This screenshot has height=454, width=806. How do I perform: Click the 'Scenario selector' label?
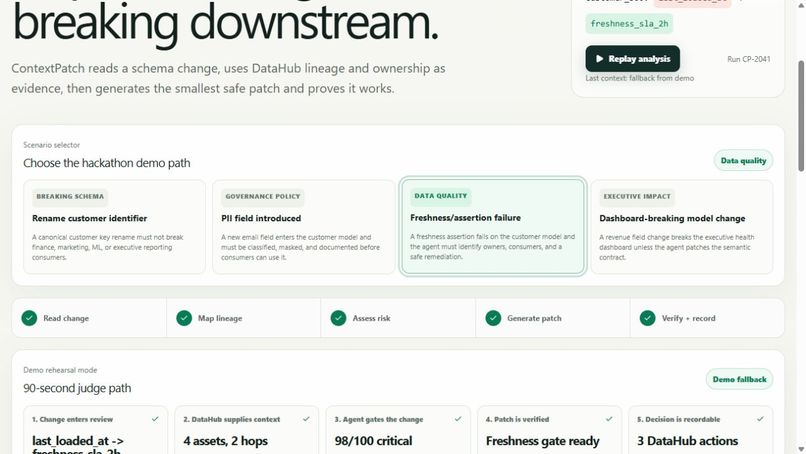click(51, 145)
